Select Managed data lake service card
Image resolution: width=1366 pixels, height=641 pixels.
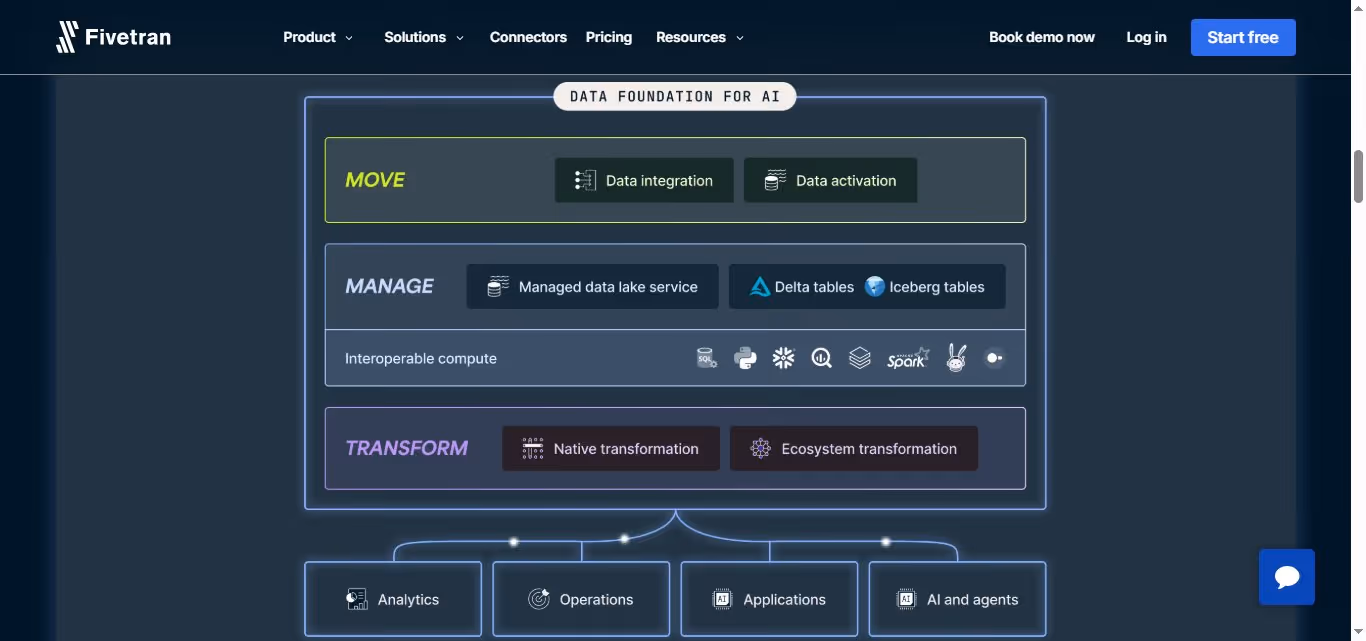click(x=592, y=286)
